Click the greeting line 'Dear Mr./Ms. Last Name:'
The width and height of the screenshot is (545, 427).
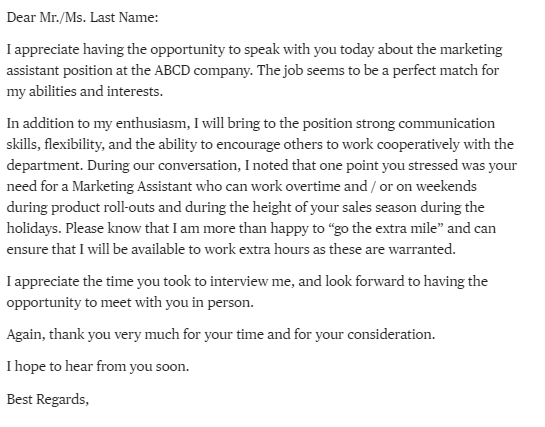[x=82, y=17]
